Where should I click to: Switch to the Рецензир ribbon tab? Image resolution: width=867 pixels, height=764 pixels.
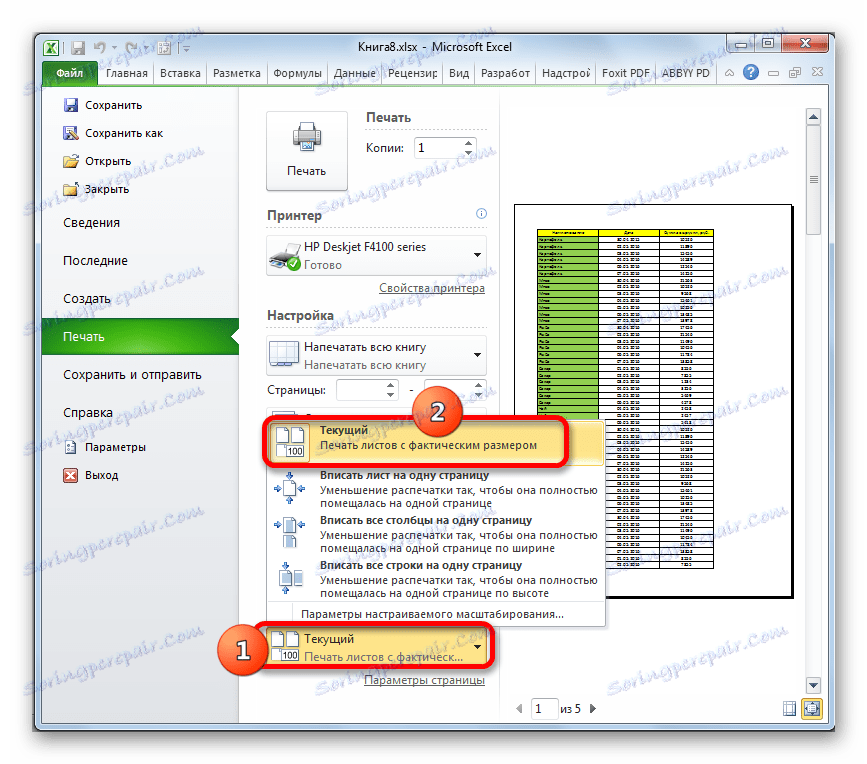(x=412, y=73)
